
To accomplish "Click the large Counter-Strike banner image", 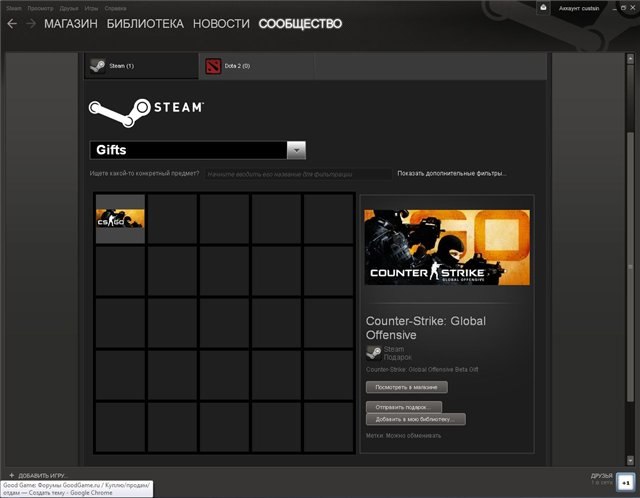I will pyautogui.click(x=447, y=247).
